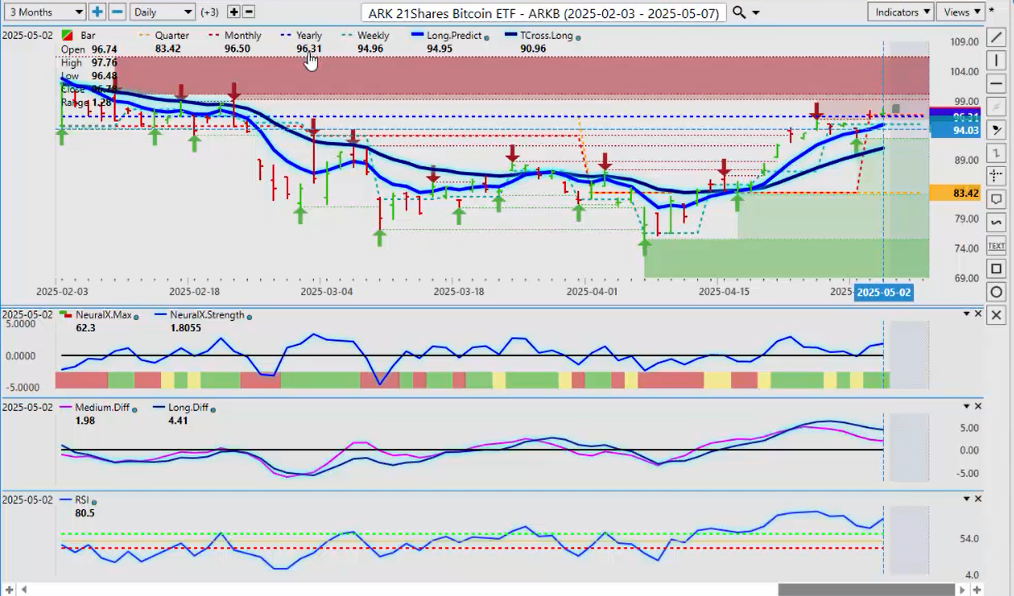This screenshot has height=596, width=1014.
Task: Click the Weekly legend label
Action: (x=373, y=36)
